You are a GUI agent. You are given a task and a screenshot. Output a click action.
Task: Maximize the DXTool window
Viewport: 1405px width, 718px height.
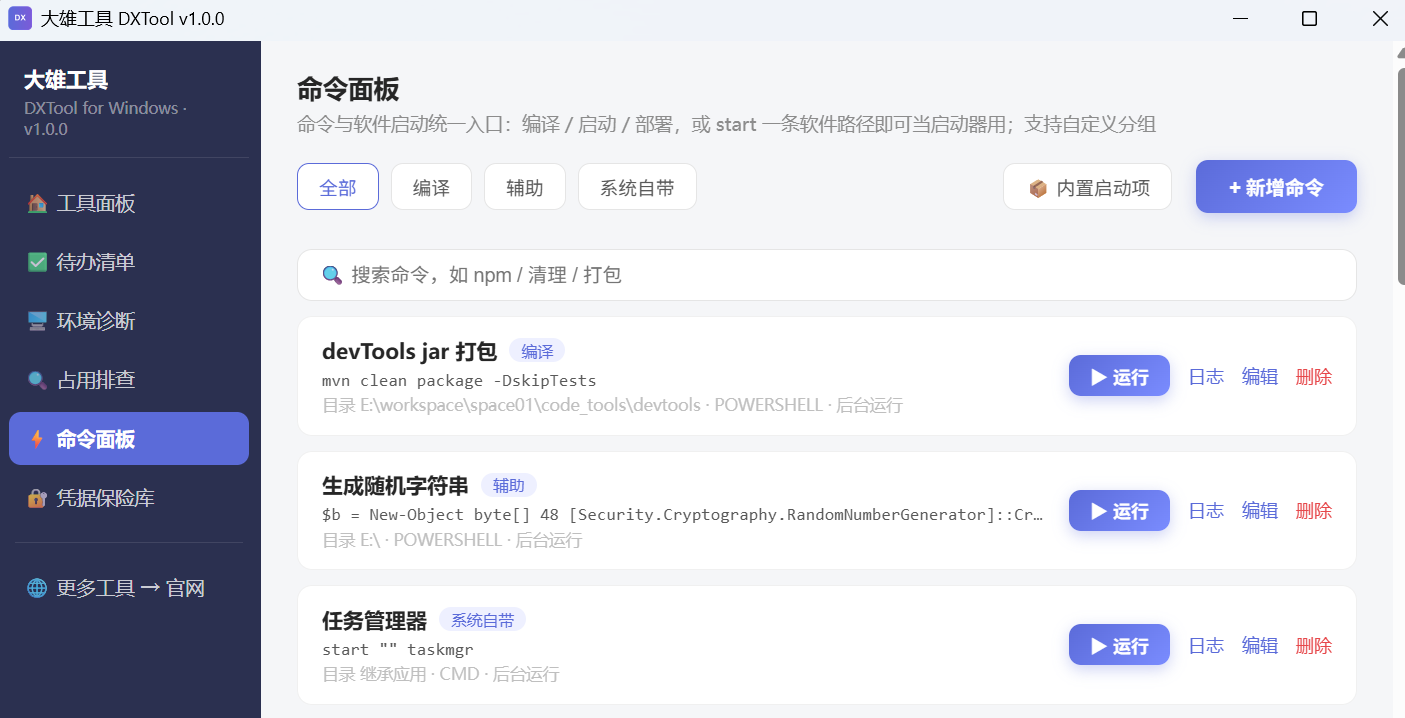(1309, 19)
